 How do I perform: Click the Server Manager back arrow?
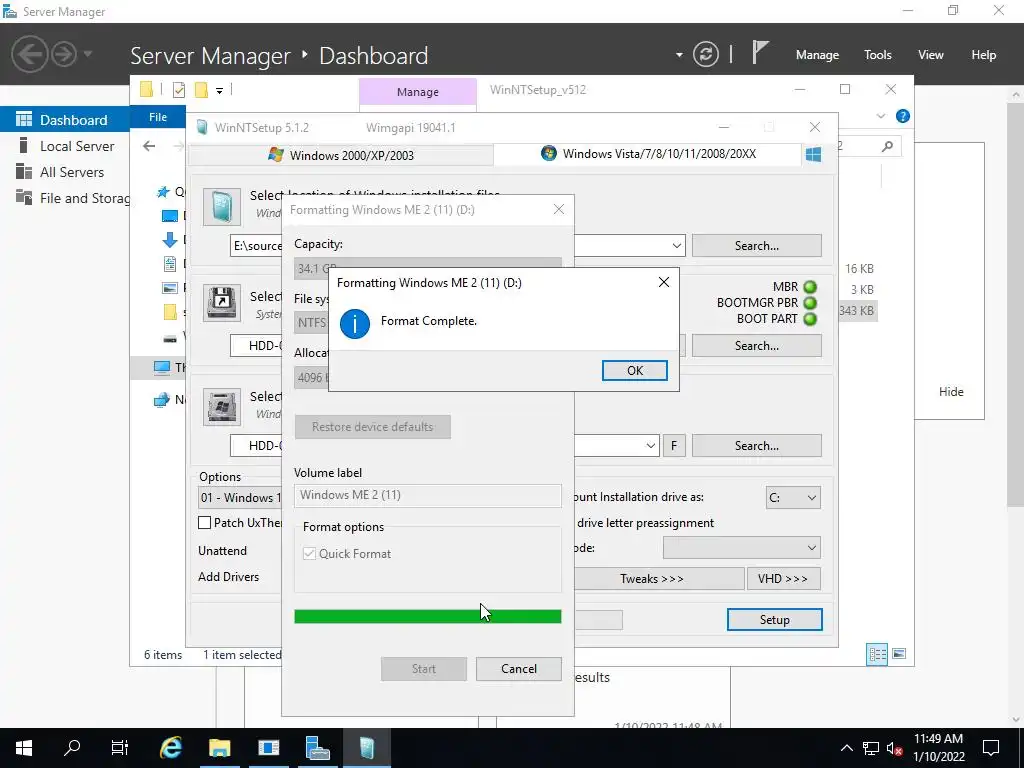coord(29,54)
